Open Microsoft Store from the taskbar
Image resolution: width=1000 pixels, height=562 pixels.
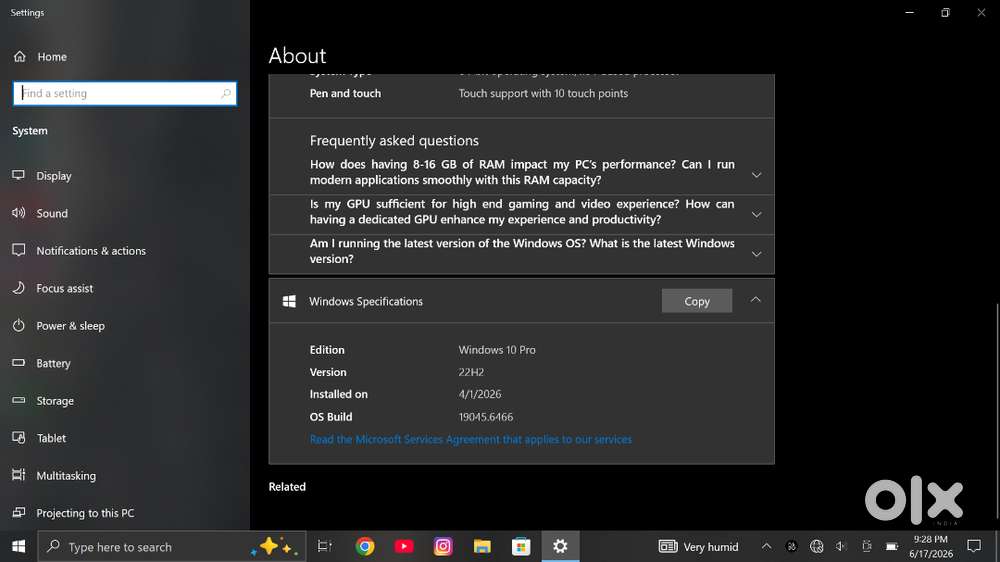tap(521, 547)
